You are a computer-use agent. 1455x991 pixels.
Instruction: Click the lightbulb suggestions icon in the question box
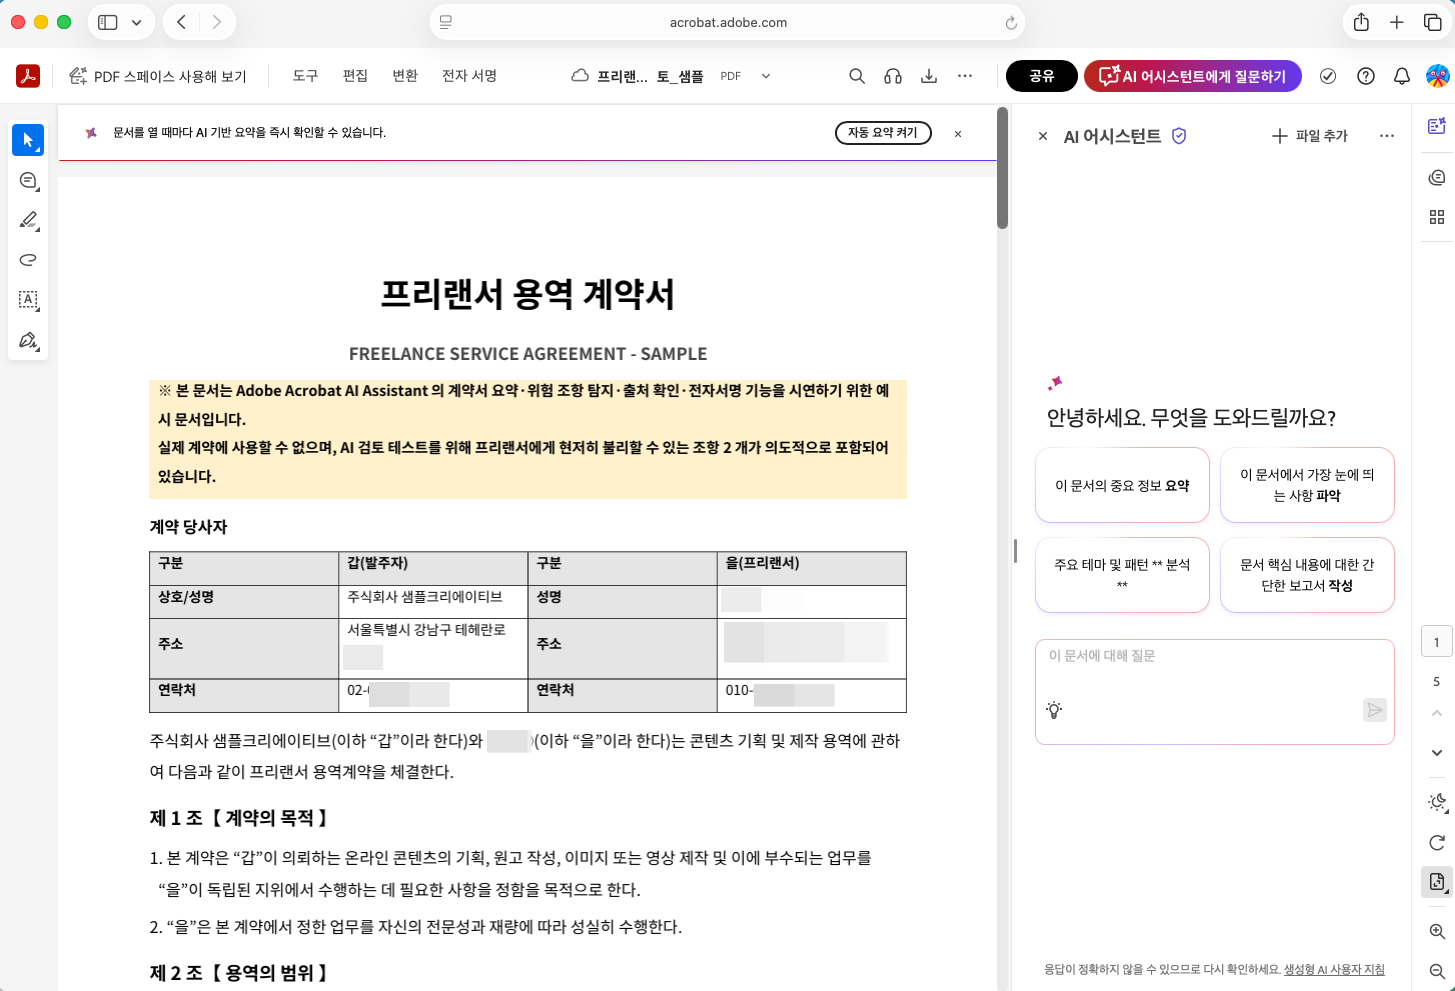[1054, 710]
